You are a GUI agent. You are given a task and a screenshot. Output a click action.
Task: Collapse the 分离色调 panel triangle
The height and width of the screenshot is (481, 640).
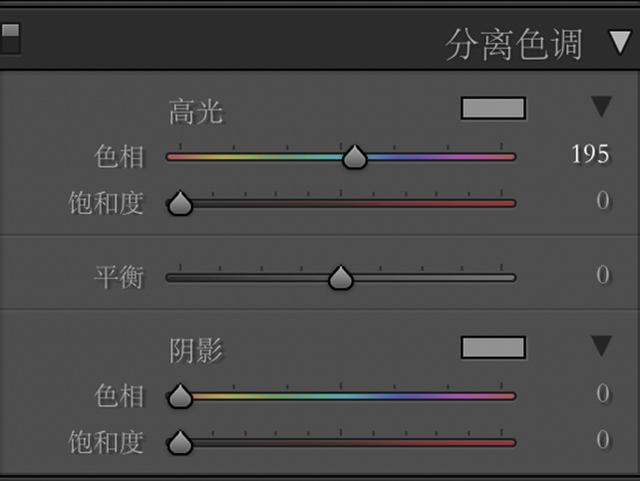click(x=620, y=42)
